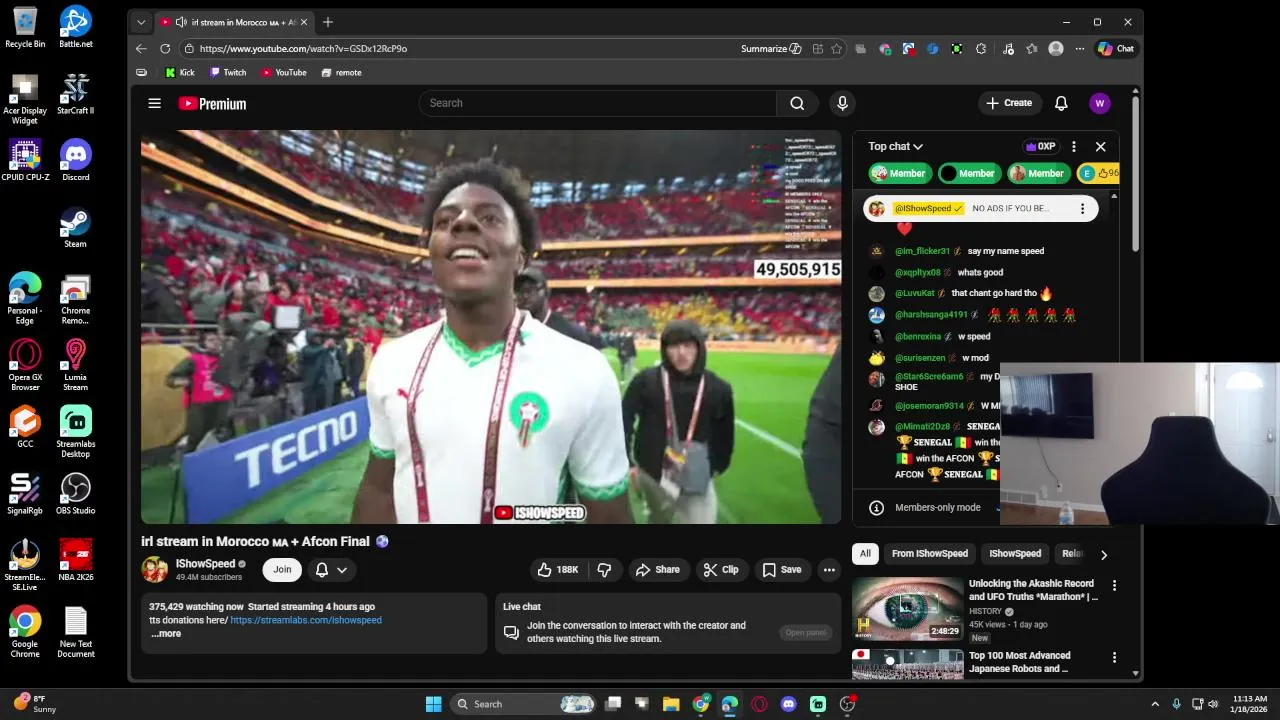The width and height of the screenshot is (1280, 720).
Task: Open browser settings and more ellipsis
Action: click(1079, 48)
